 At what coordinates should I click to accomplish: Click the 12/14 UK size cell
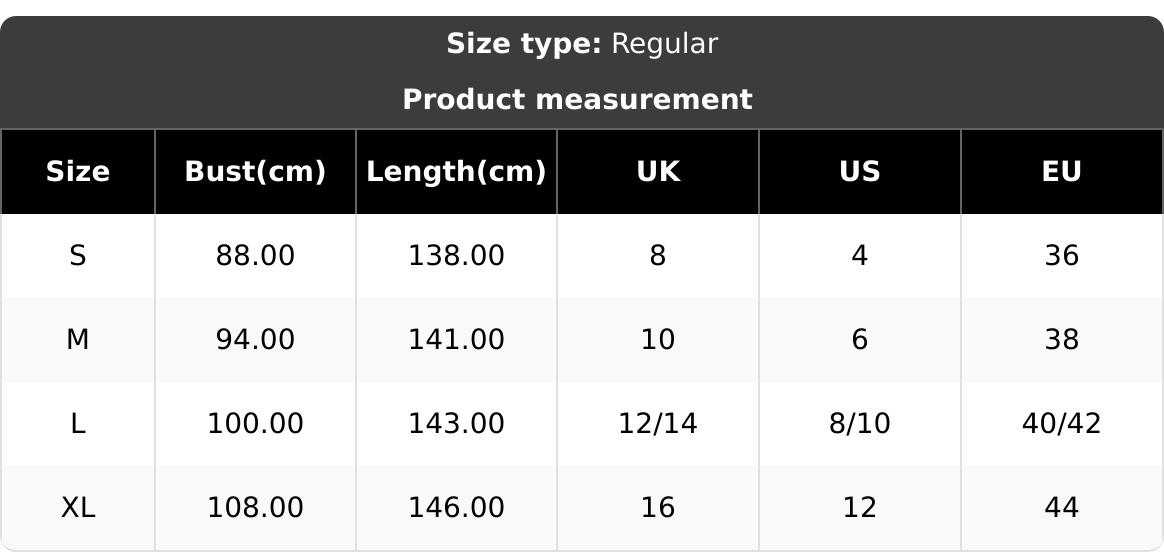click(658, 424)
